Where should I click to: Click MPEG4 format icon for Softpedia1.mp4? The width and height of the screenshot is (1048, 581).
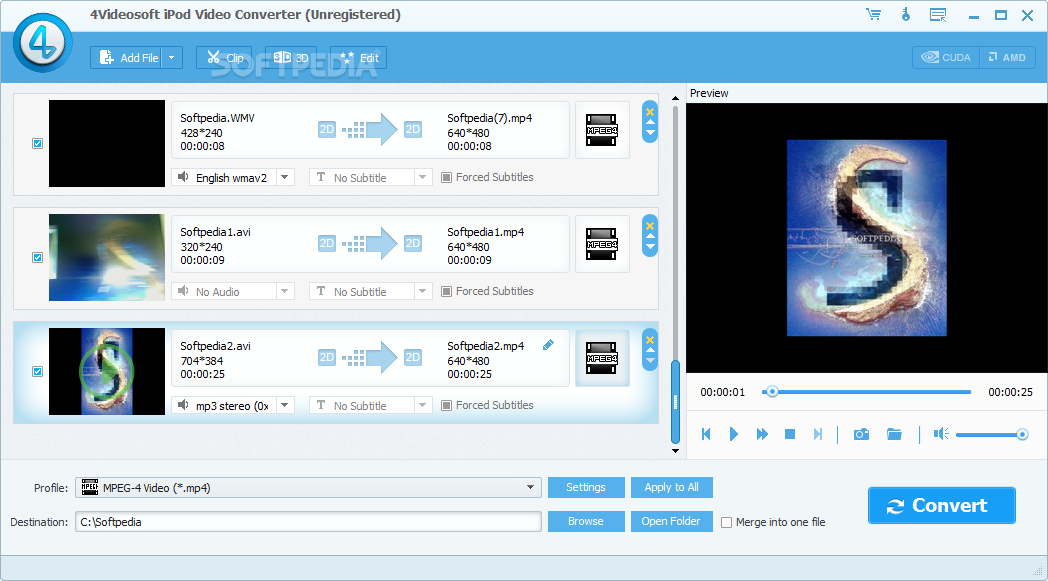(x=602, y=244)
